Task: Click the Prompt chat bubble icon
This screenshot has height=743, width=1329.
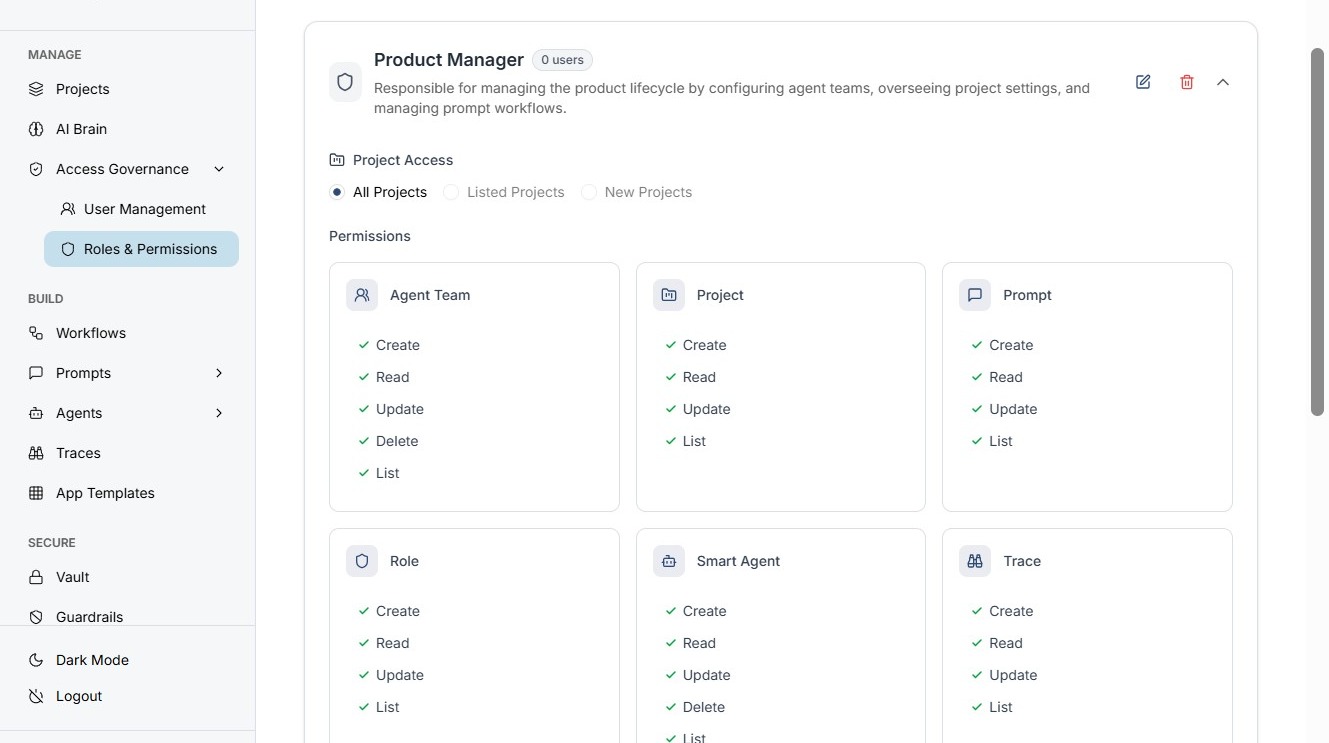Action: point(975,295)
